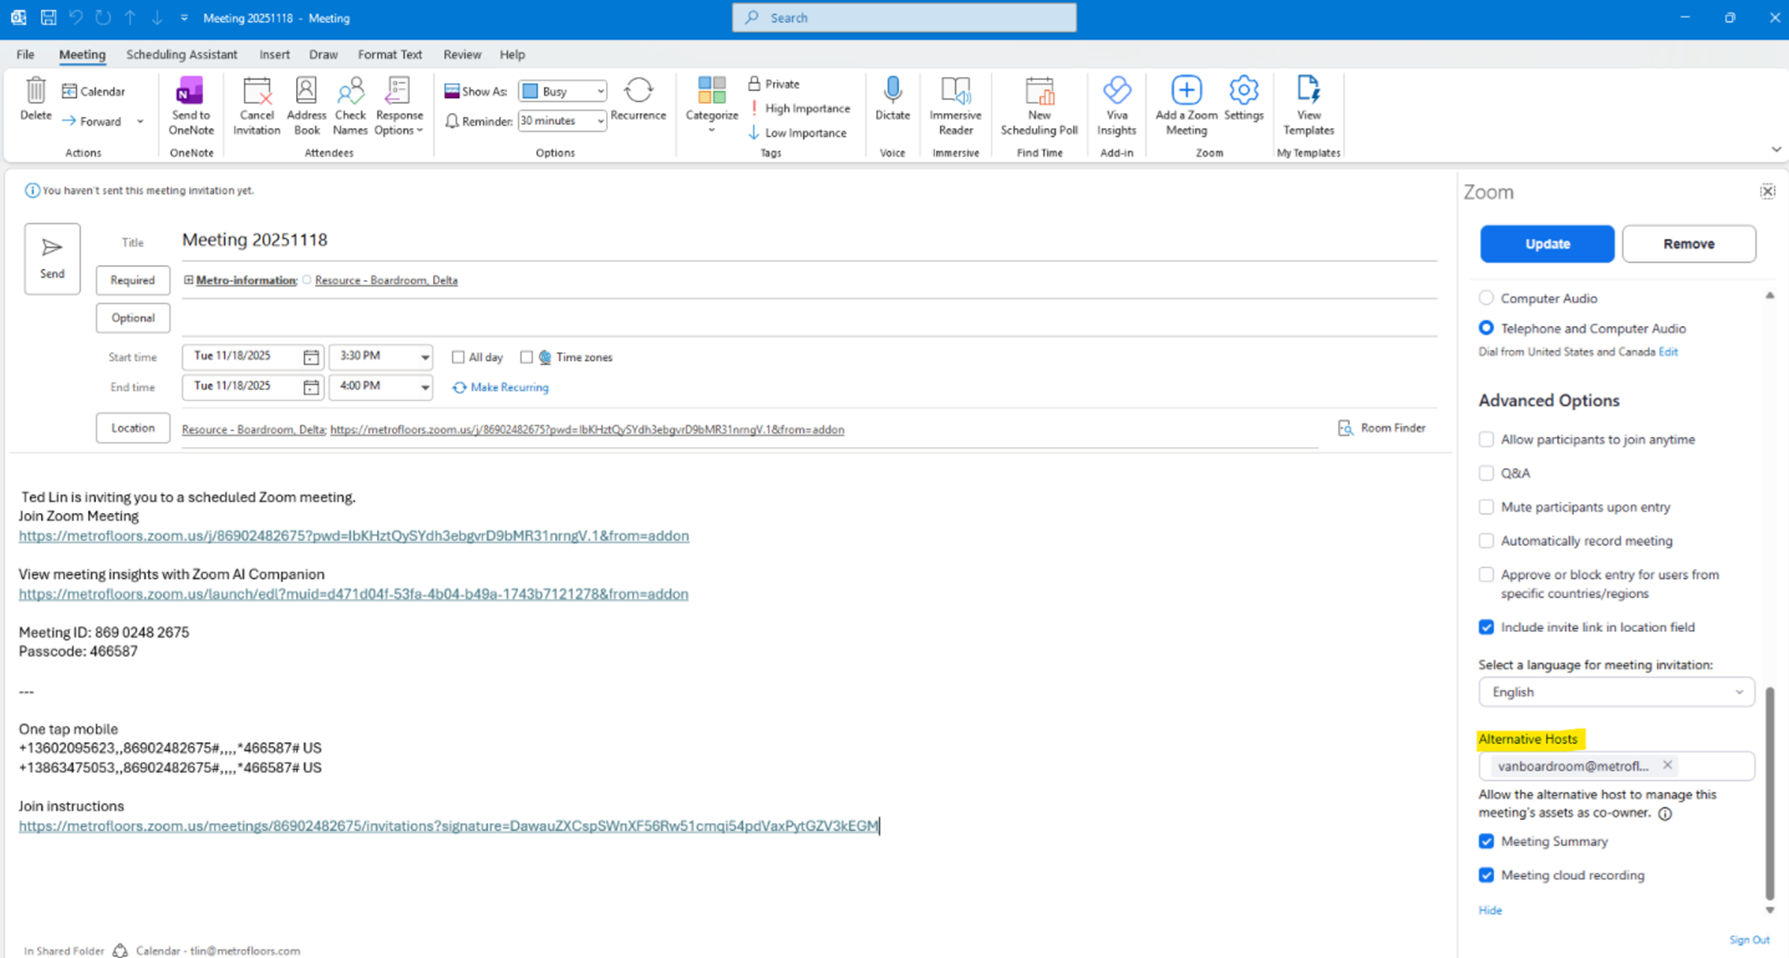The width and height of the screenshot is (1789, 958).
Task: Click co-owner info icon in Zoom pane
Action: (1665, 813)
